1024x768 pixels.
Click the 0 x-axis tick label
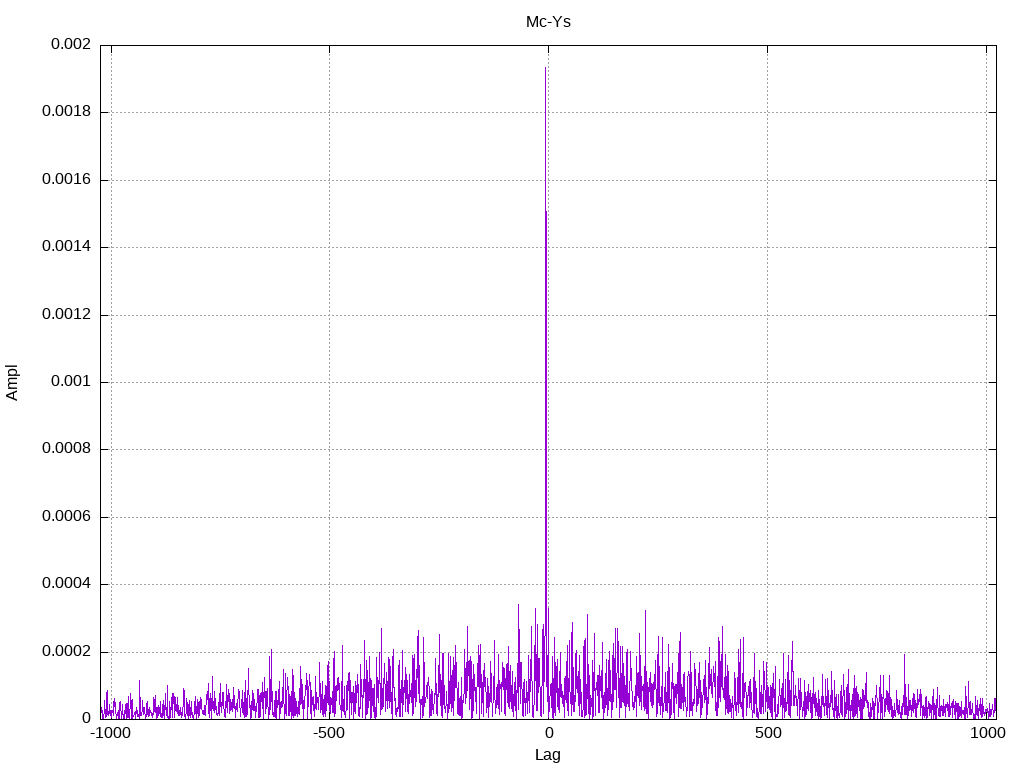pyautogui.click(x=548, y=733)
